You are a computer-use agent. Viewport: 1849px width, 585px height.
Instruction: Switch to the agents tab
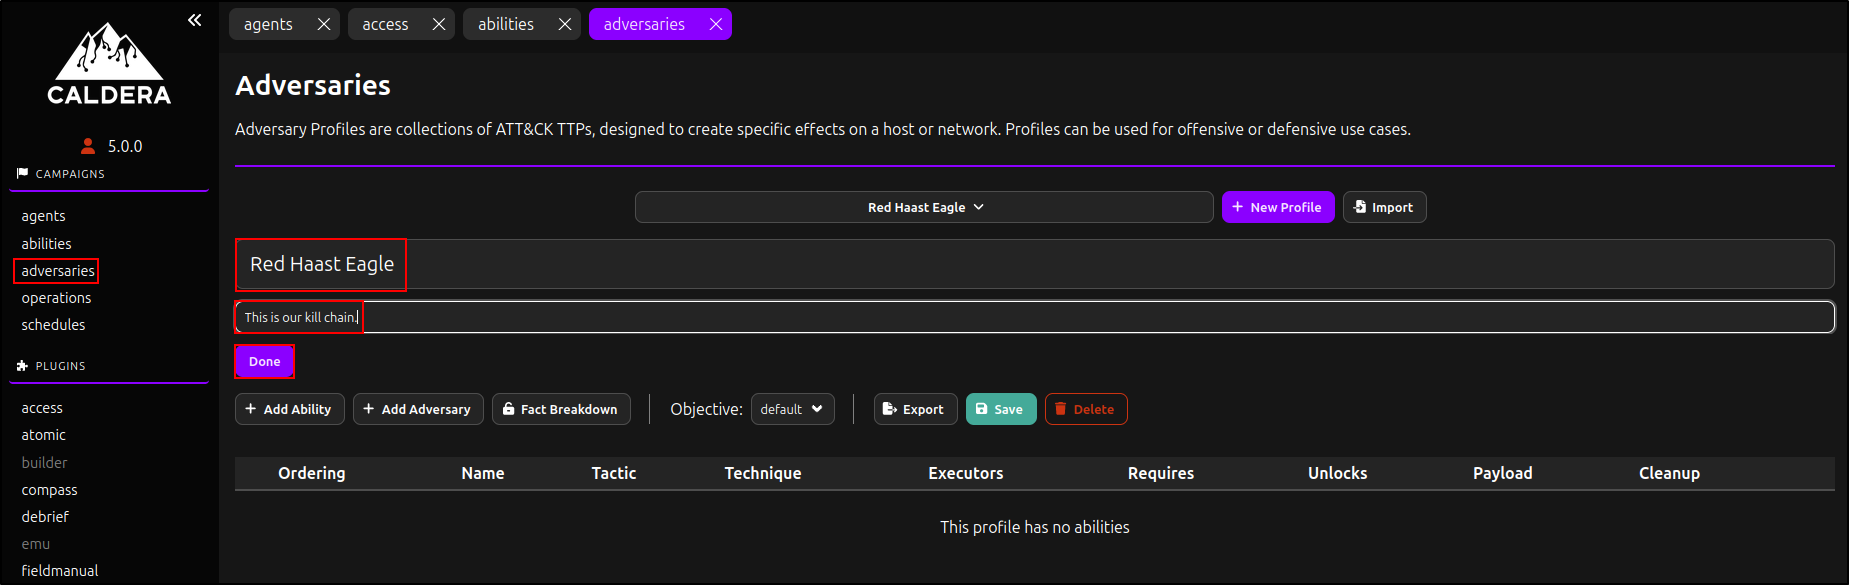click(268, 24)
